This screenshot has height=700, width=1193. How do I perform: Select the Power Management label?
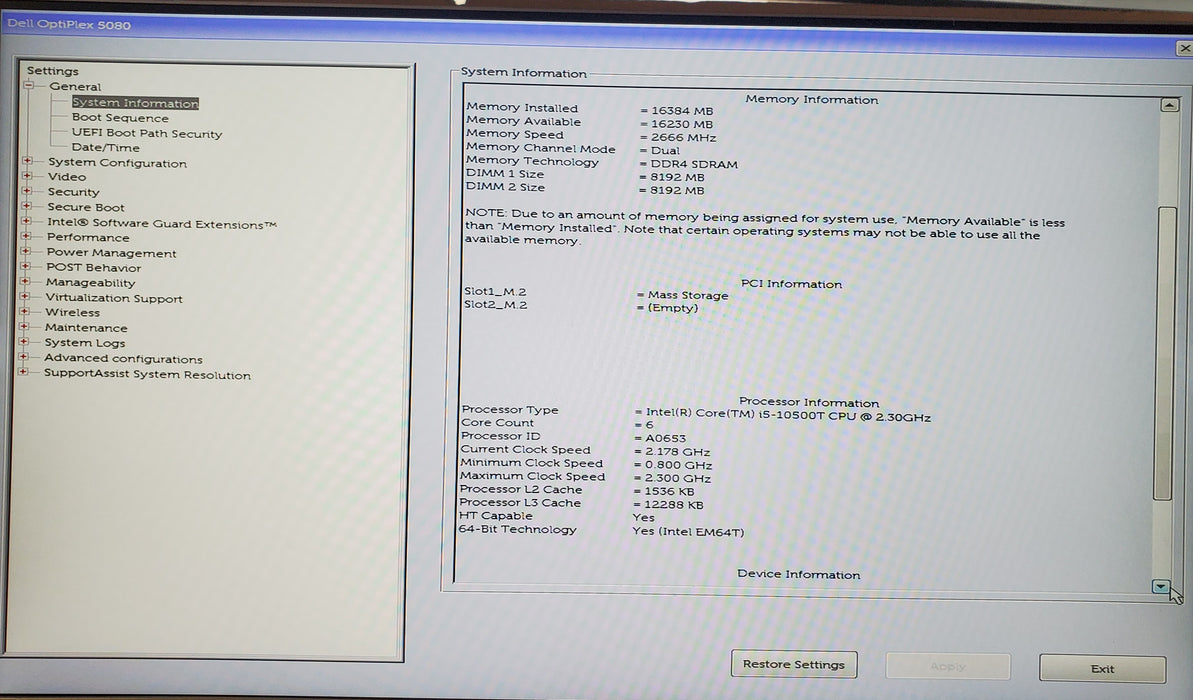pyautogui.click(x=111, y=253)
